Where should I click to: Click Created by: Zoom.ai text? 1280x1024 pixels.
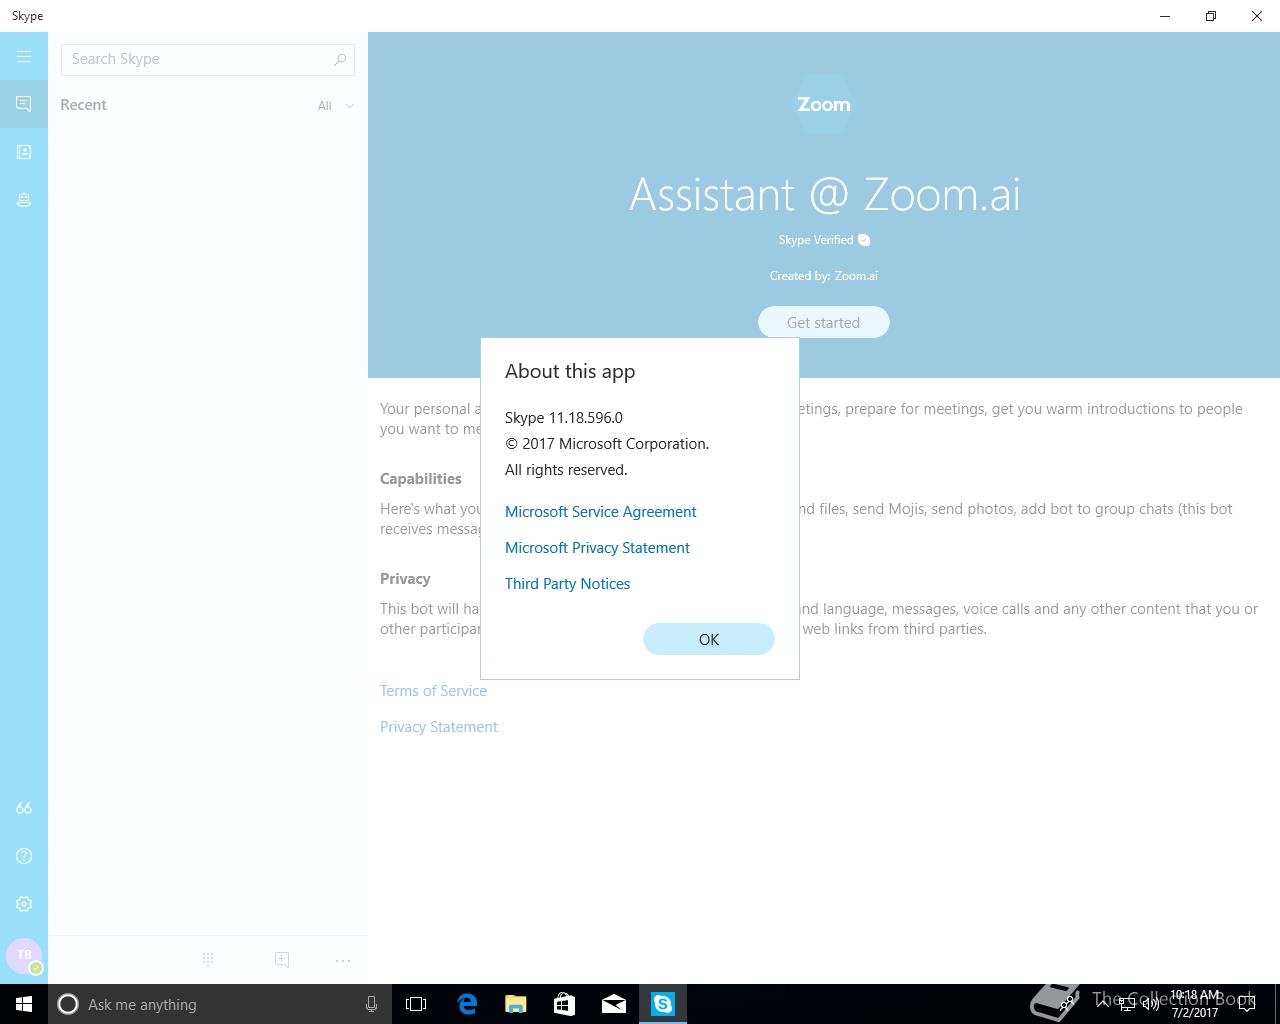coord(823,275)
